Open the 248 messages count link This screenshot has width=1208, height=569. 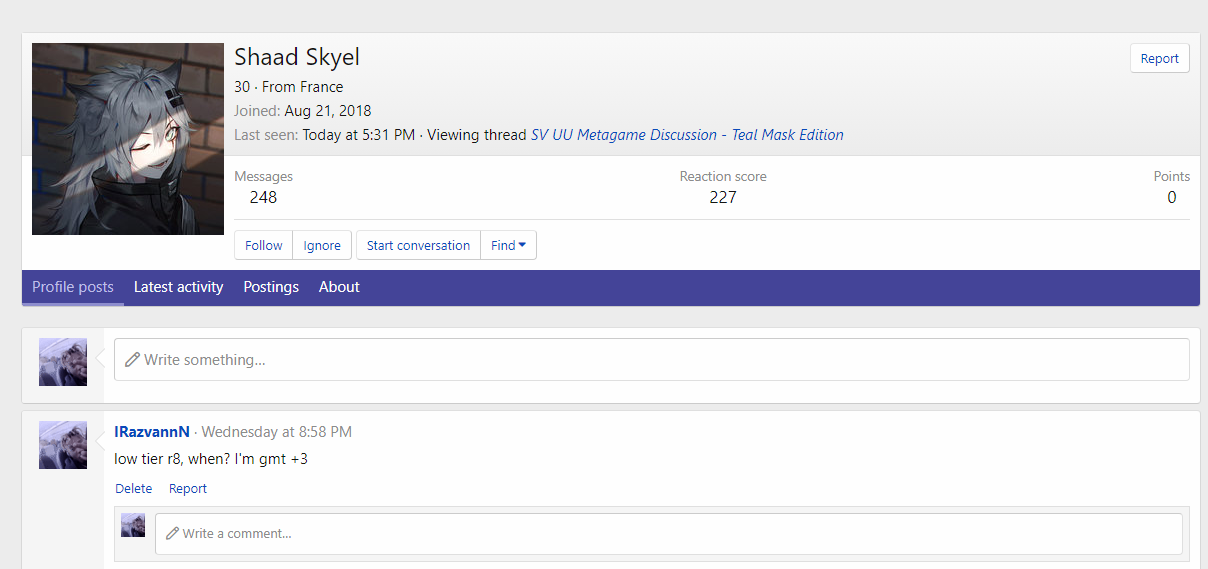click(x=263, y=197)
